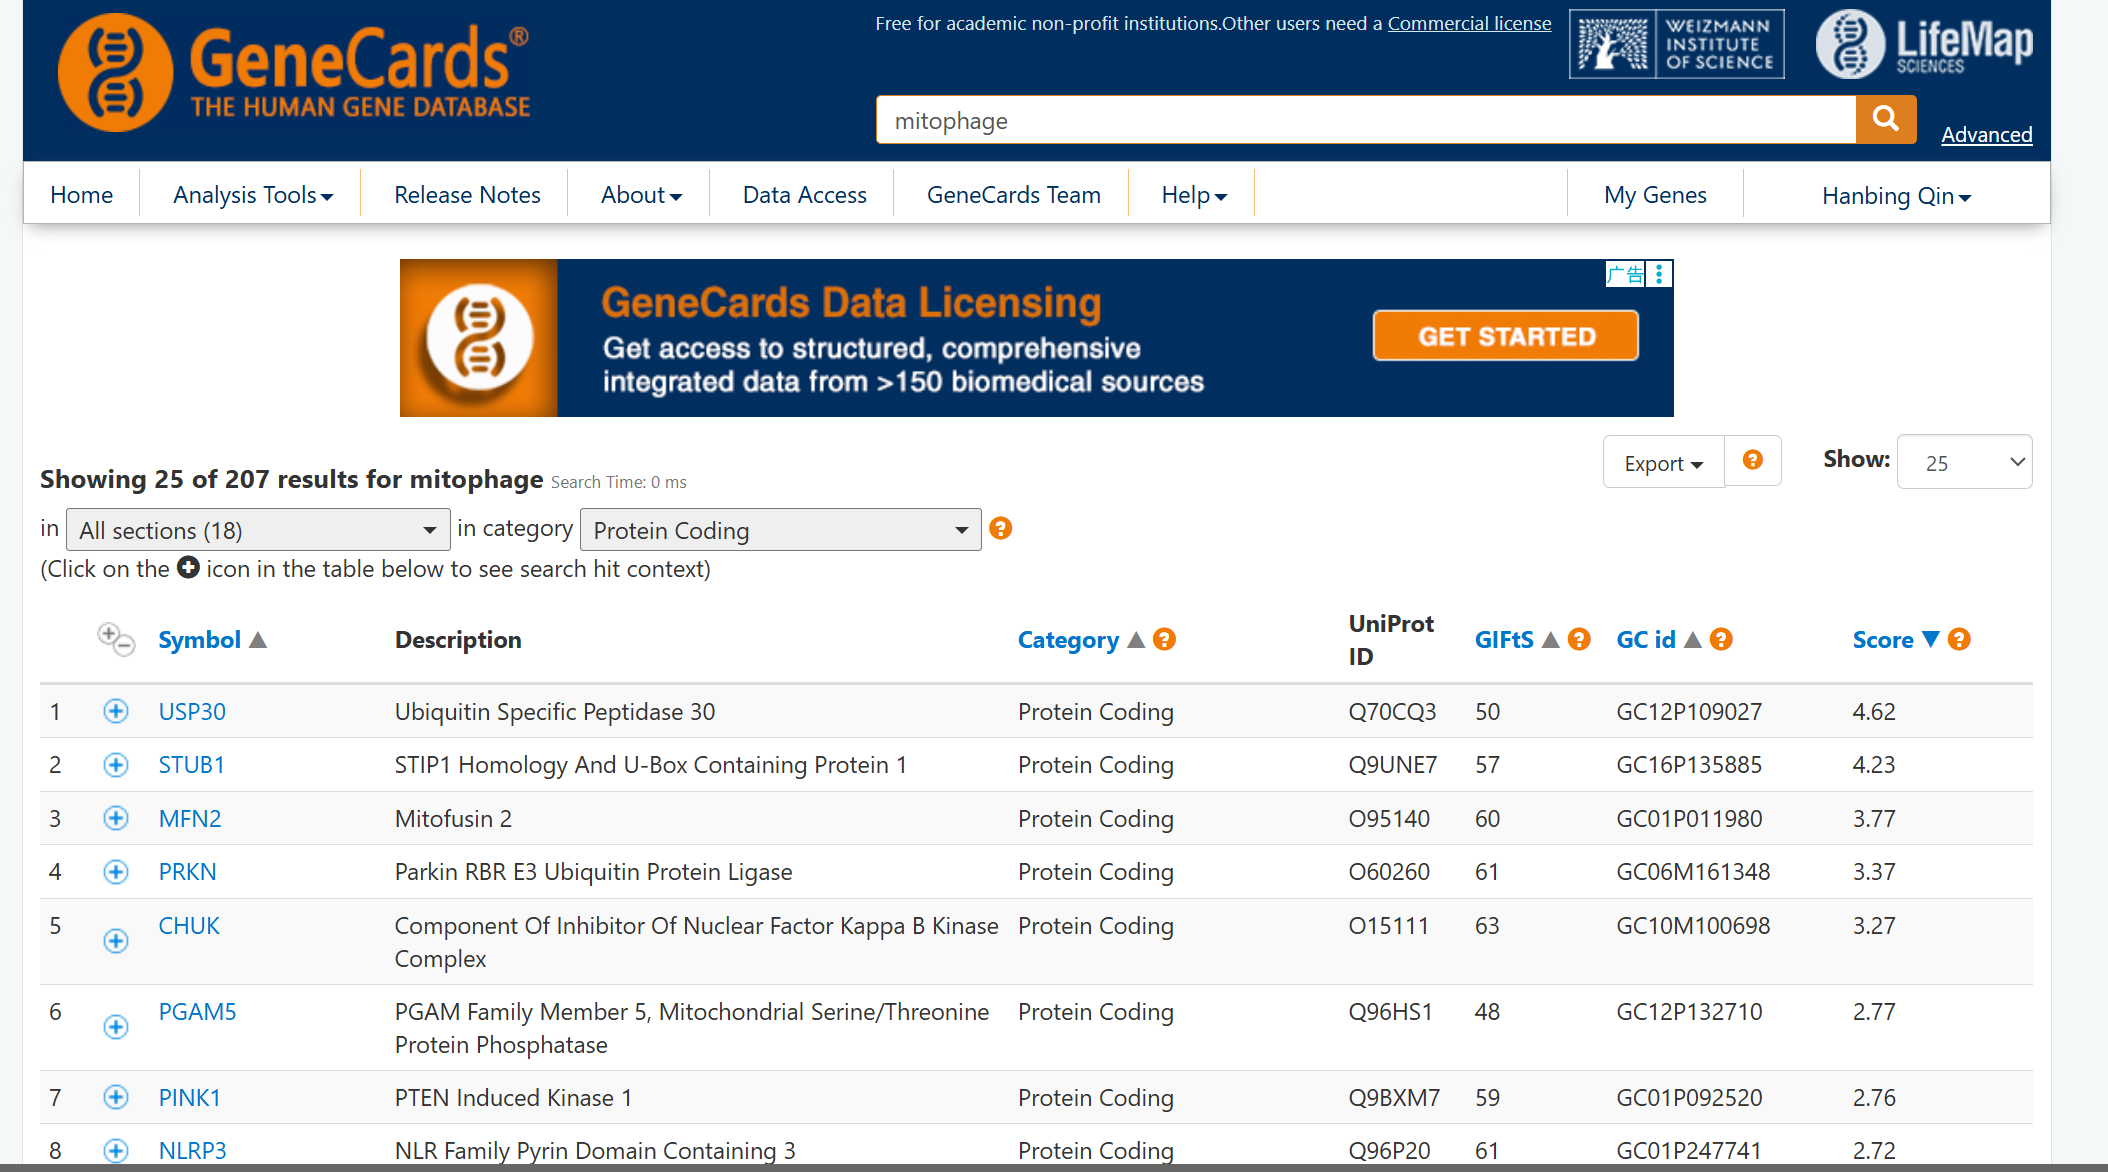Click expand/collapse all rows icon in header
This screenshot has height=1172, width=2108.
(x=116, y=639)
